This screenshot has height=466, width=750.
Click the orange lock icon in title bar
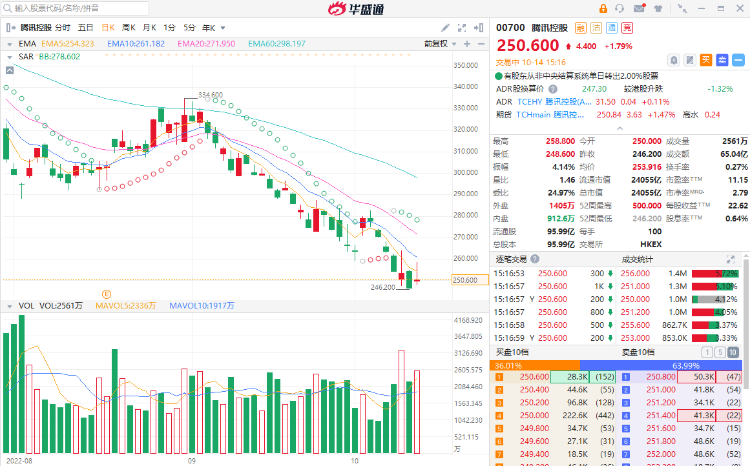(603, 9)
